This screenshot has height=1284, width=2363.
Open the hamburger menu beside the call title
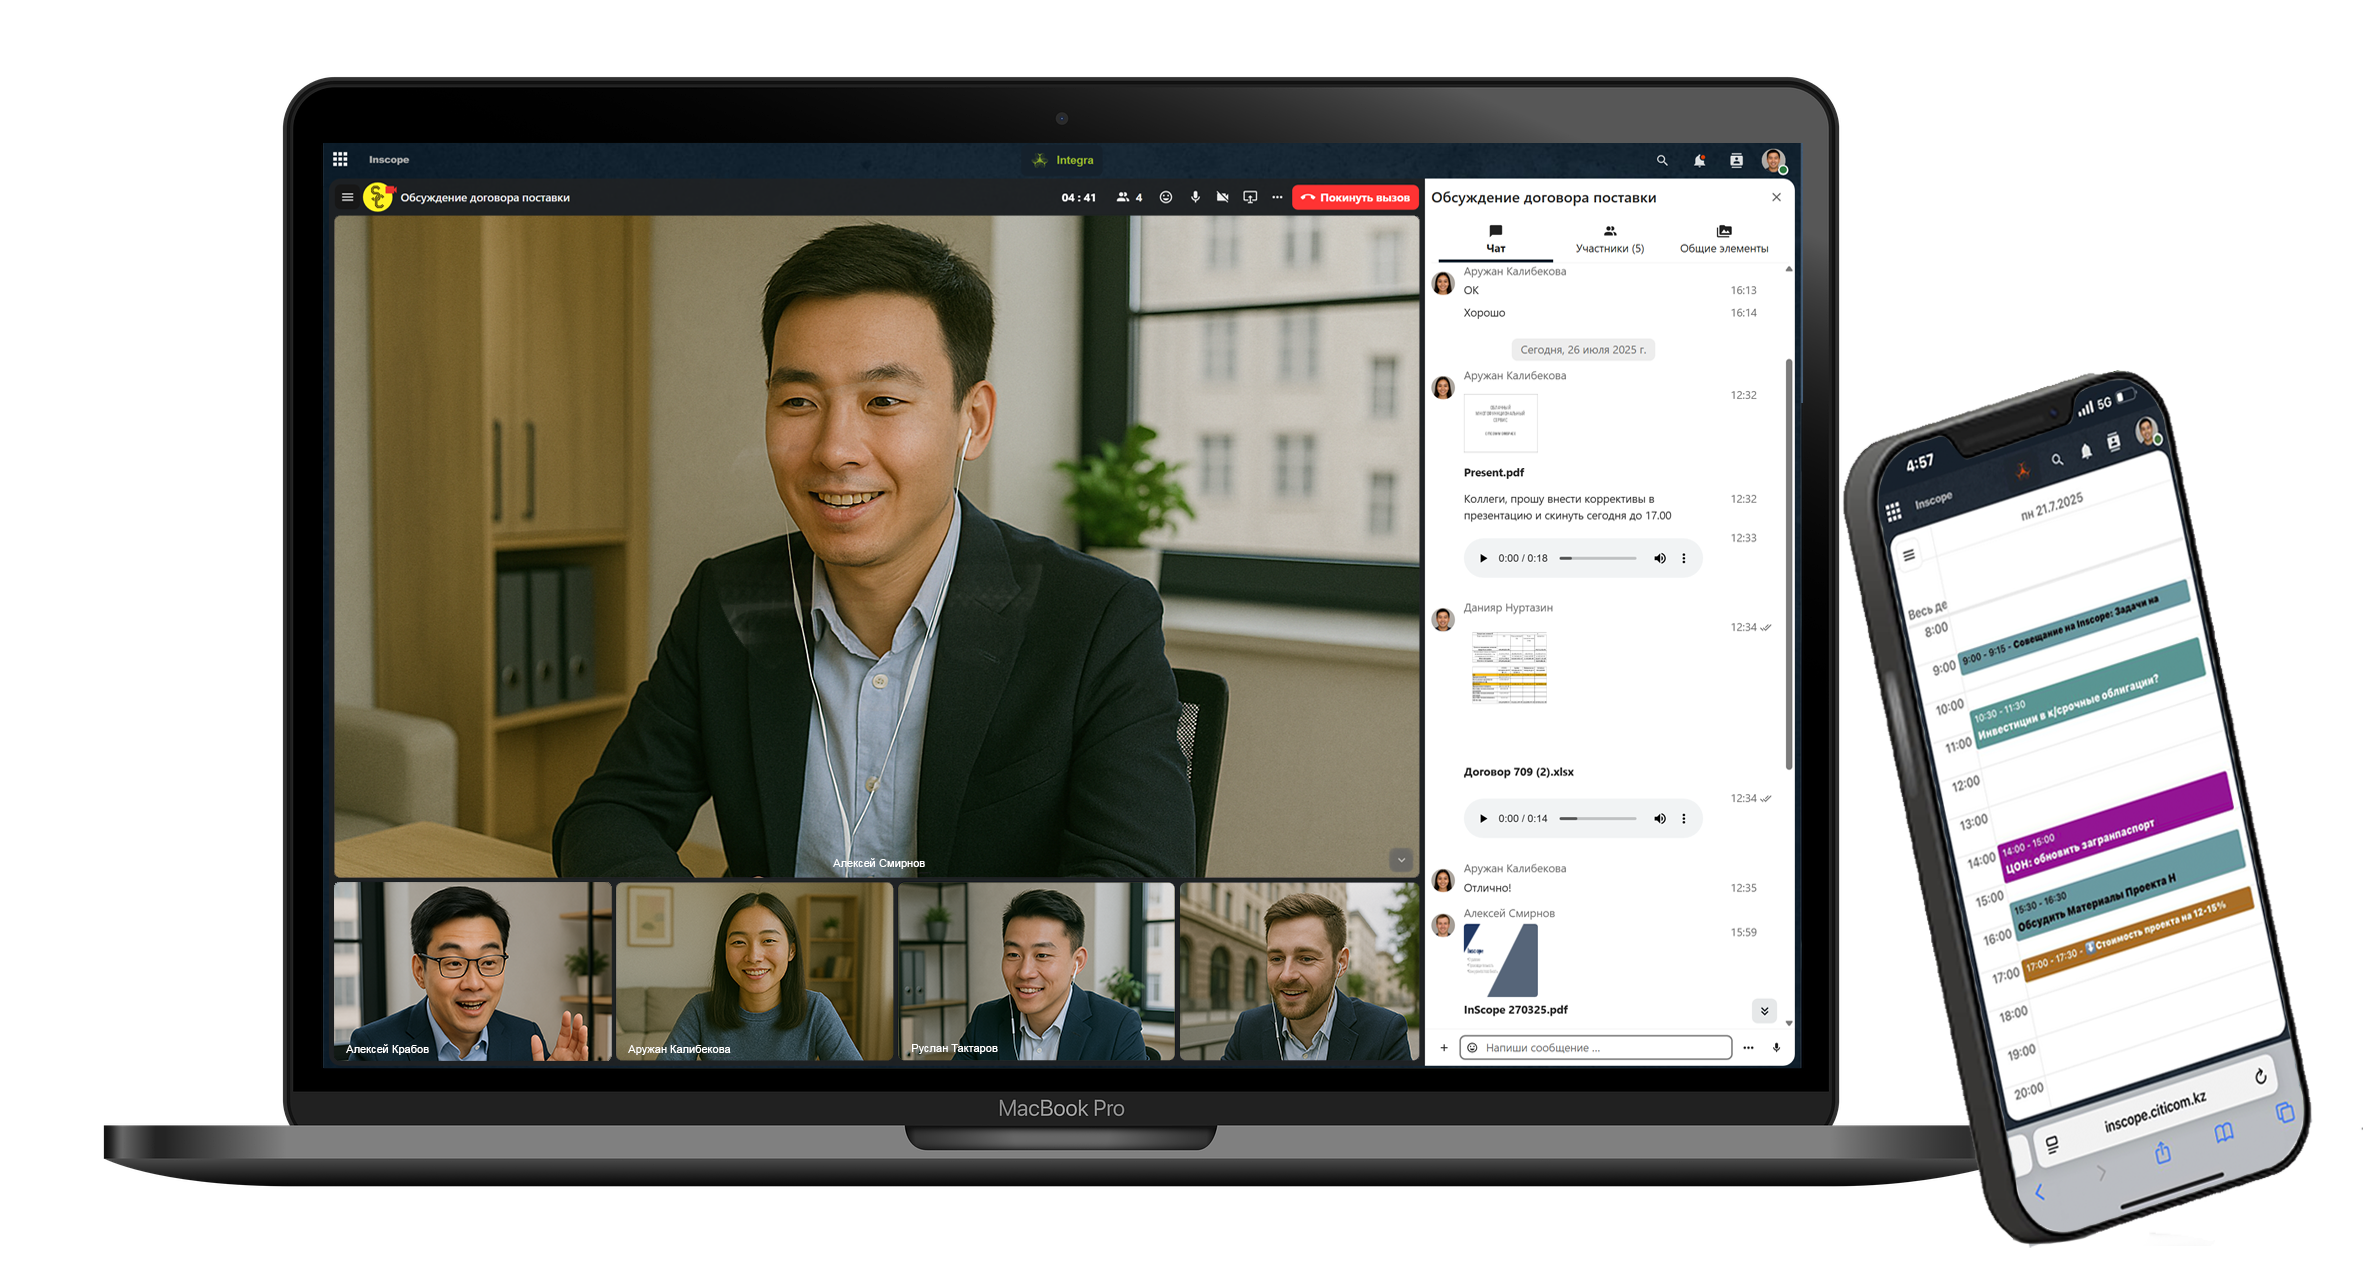(347, 197)
